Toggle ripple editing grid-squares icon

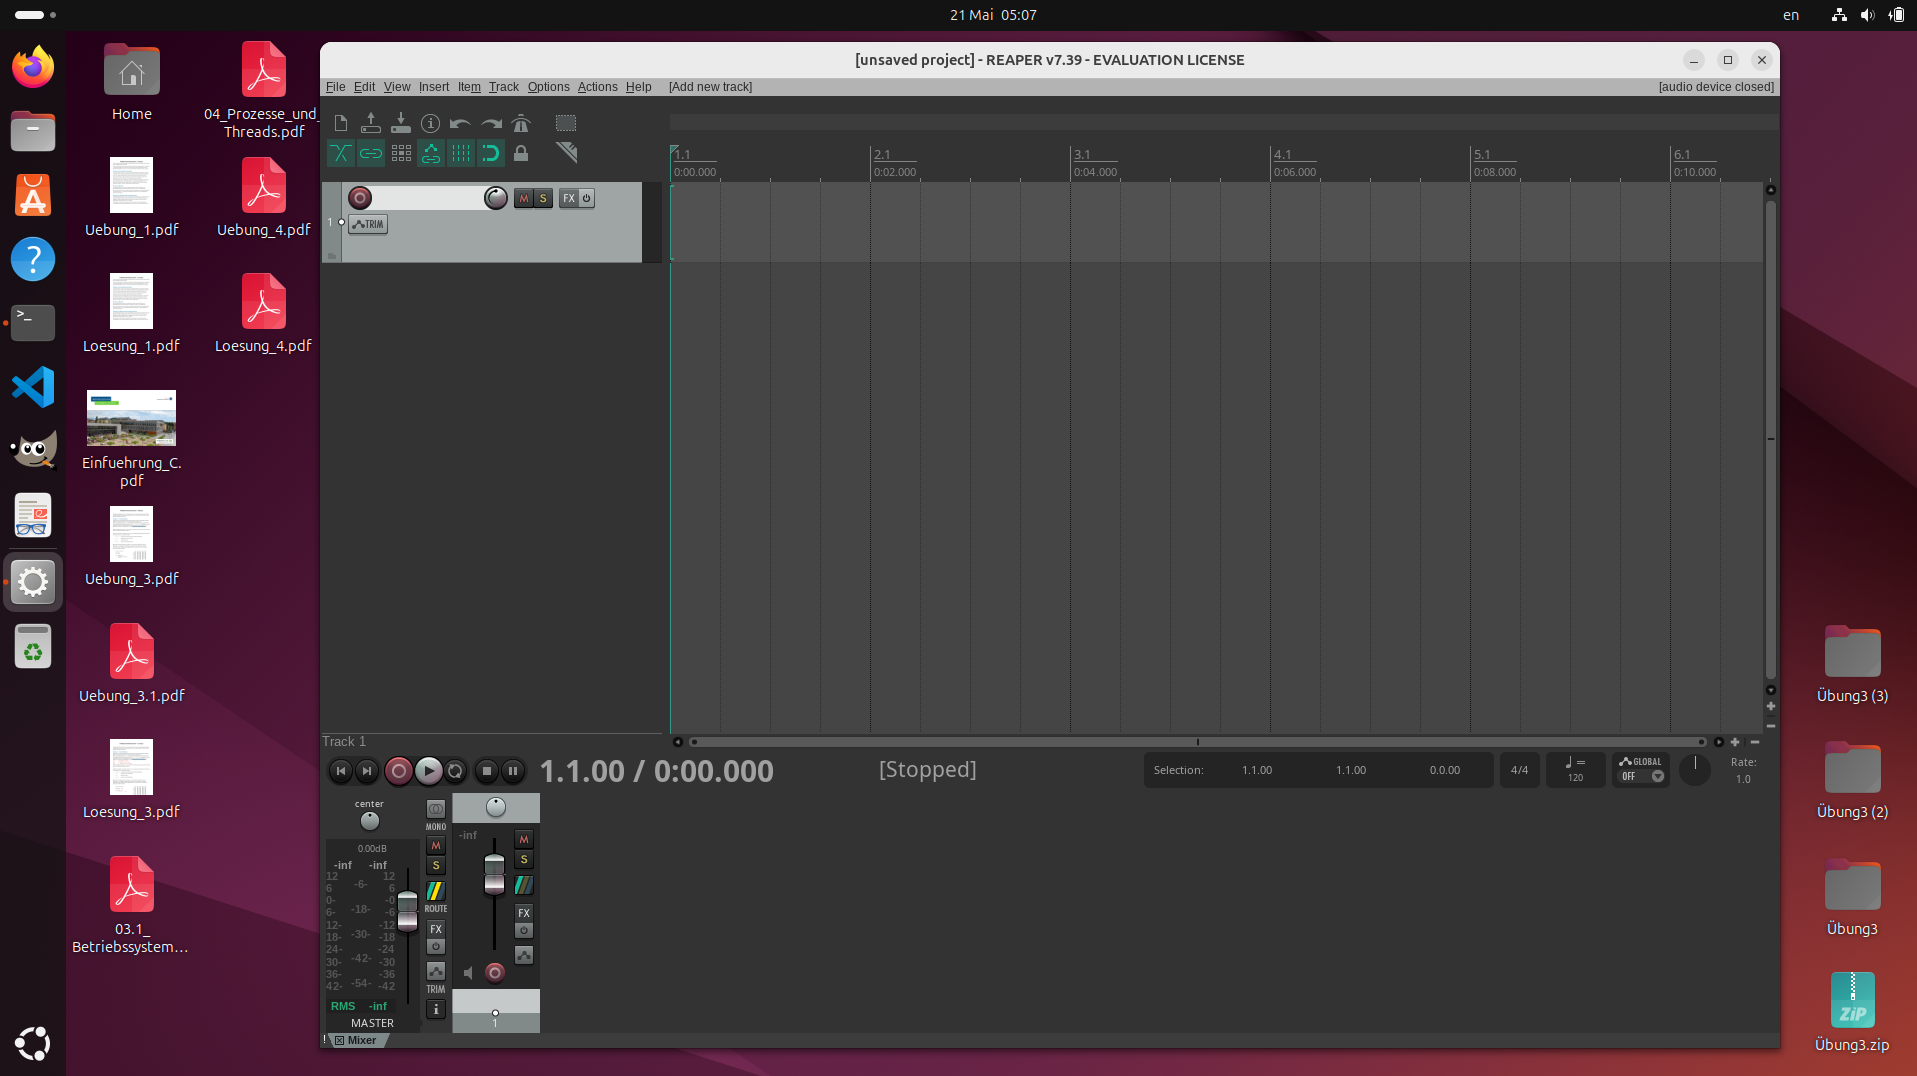point(401,153)
